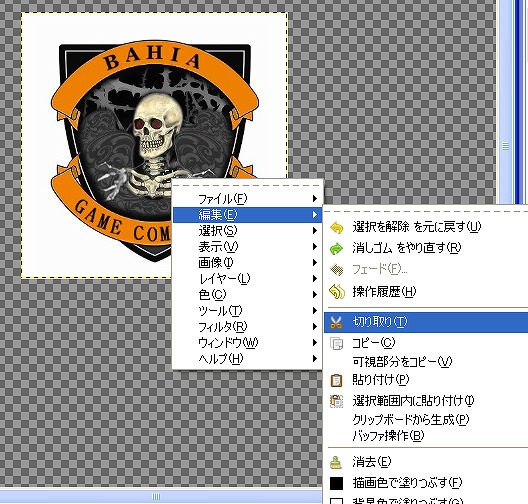Open the レイヤー(L) menu entry
Image resolution: width=528 pixels, height=504 pixels.
[247, 279]
